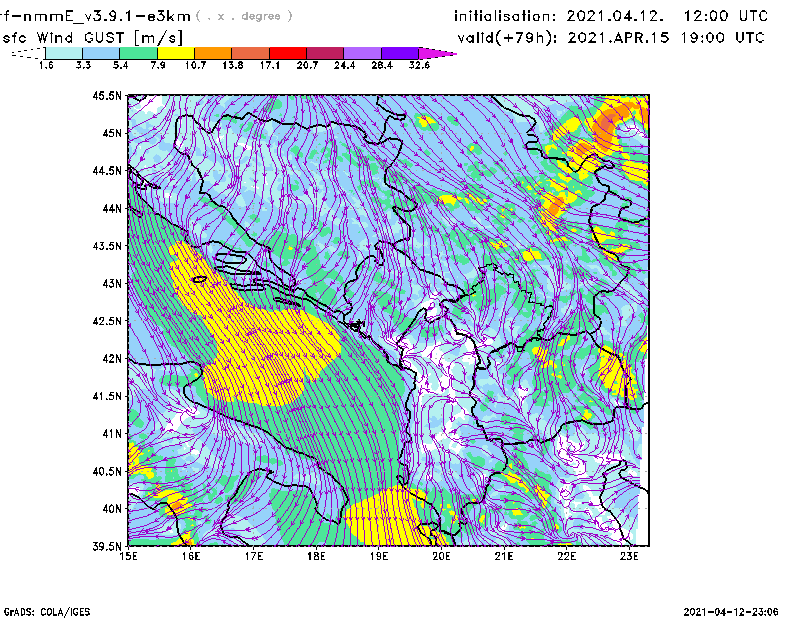Click the light blue 3.3–5.4 legend swatch
Screen dimensions: 800x618
pos(101,53)
